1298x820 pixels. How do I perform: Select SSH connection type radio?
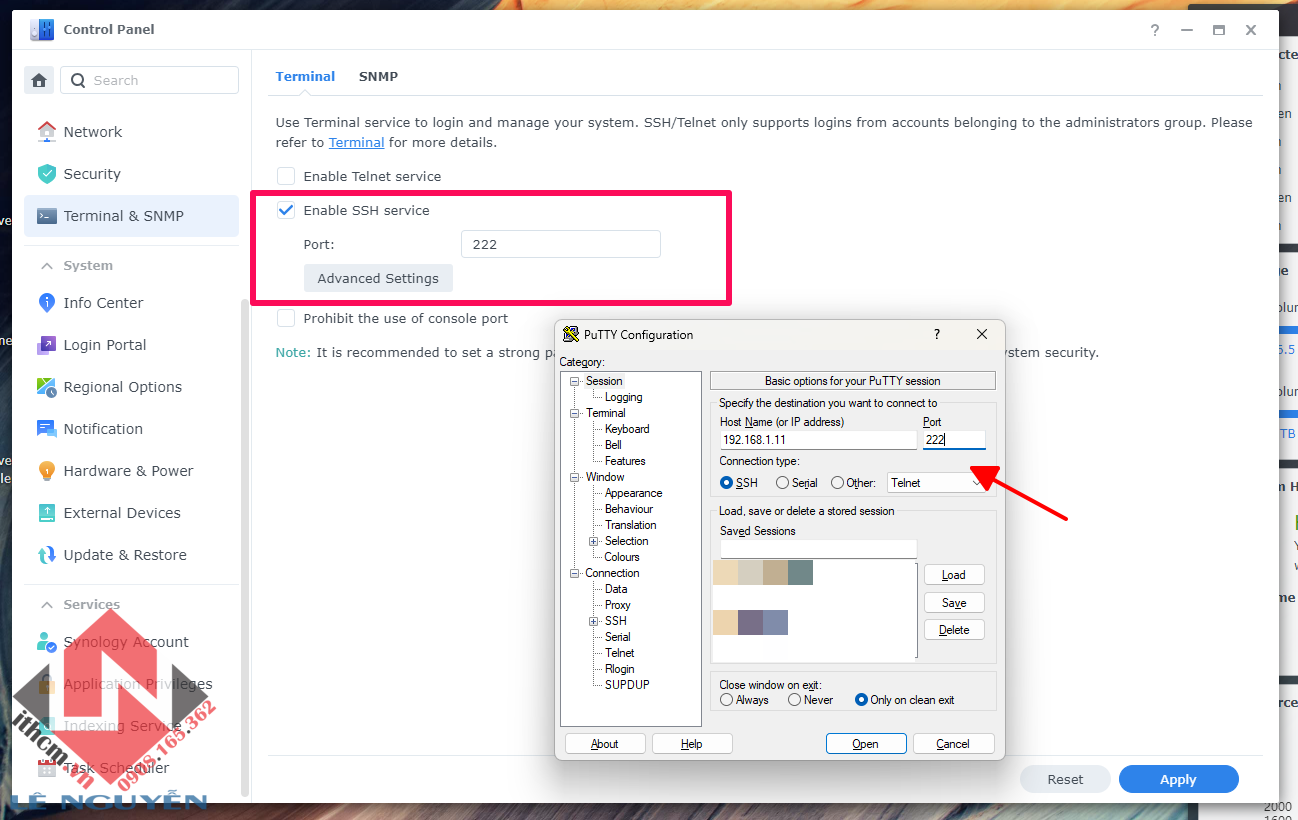727,483
